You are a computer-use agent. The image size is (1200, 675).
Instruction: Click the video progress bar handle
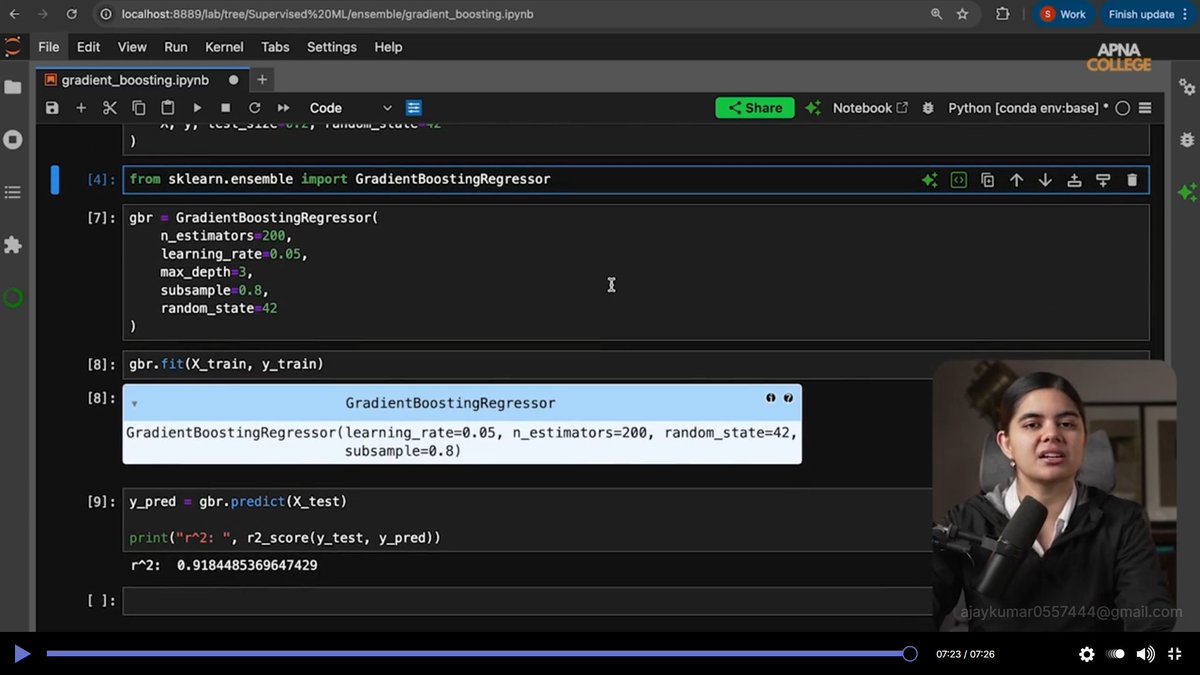(909, 654)
